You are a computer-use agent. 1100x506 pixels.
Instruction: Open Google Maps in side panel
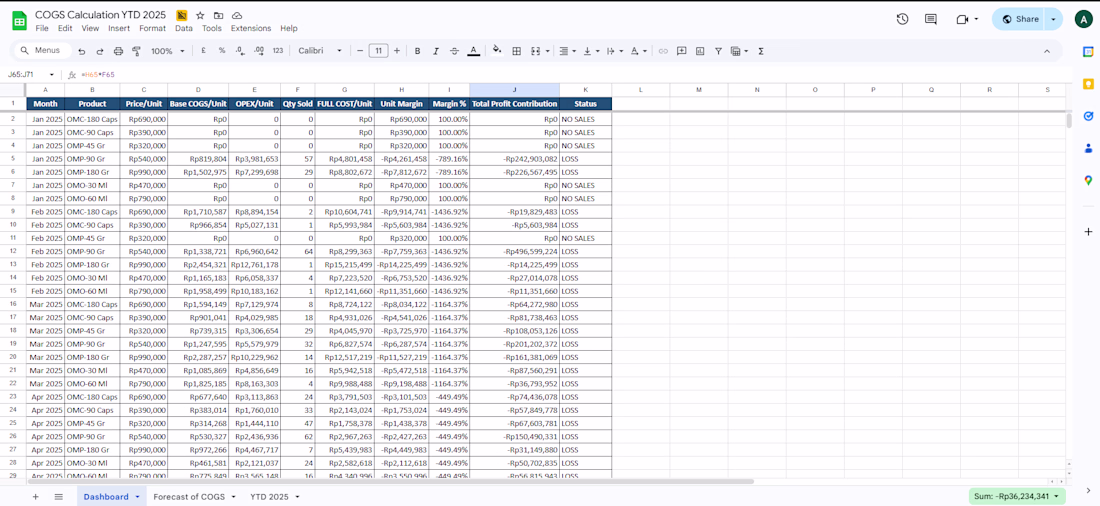[1088, 180]
